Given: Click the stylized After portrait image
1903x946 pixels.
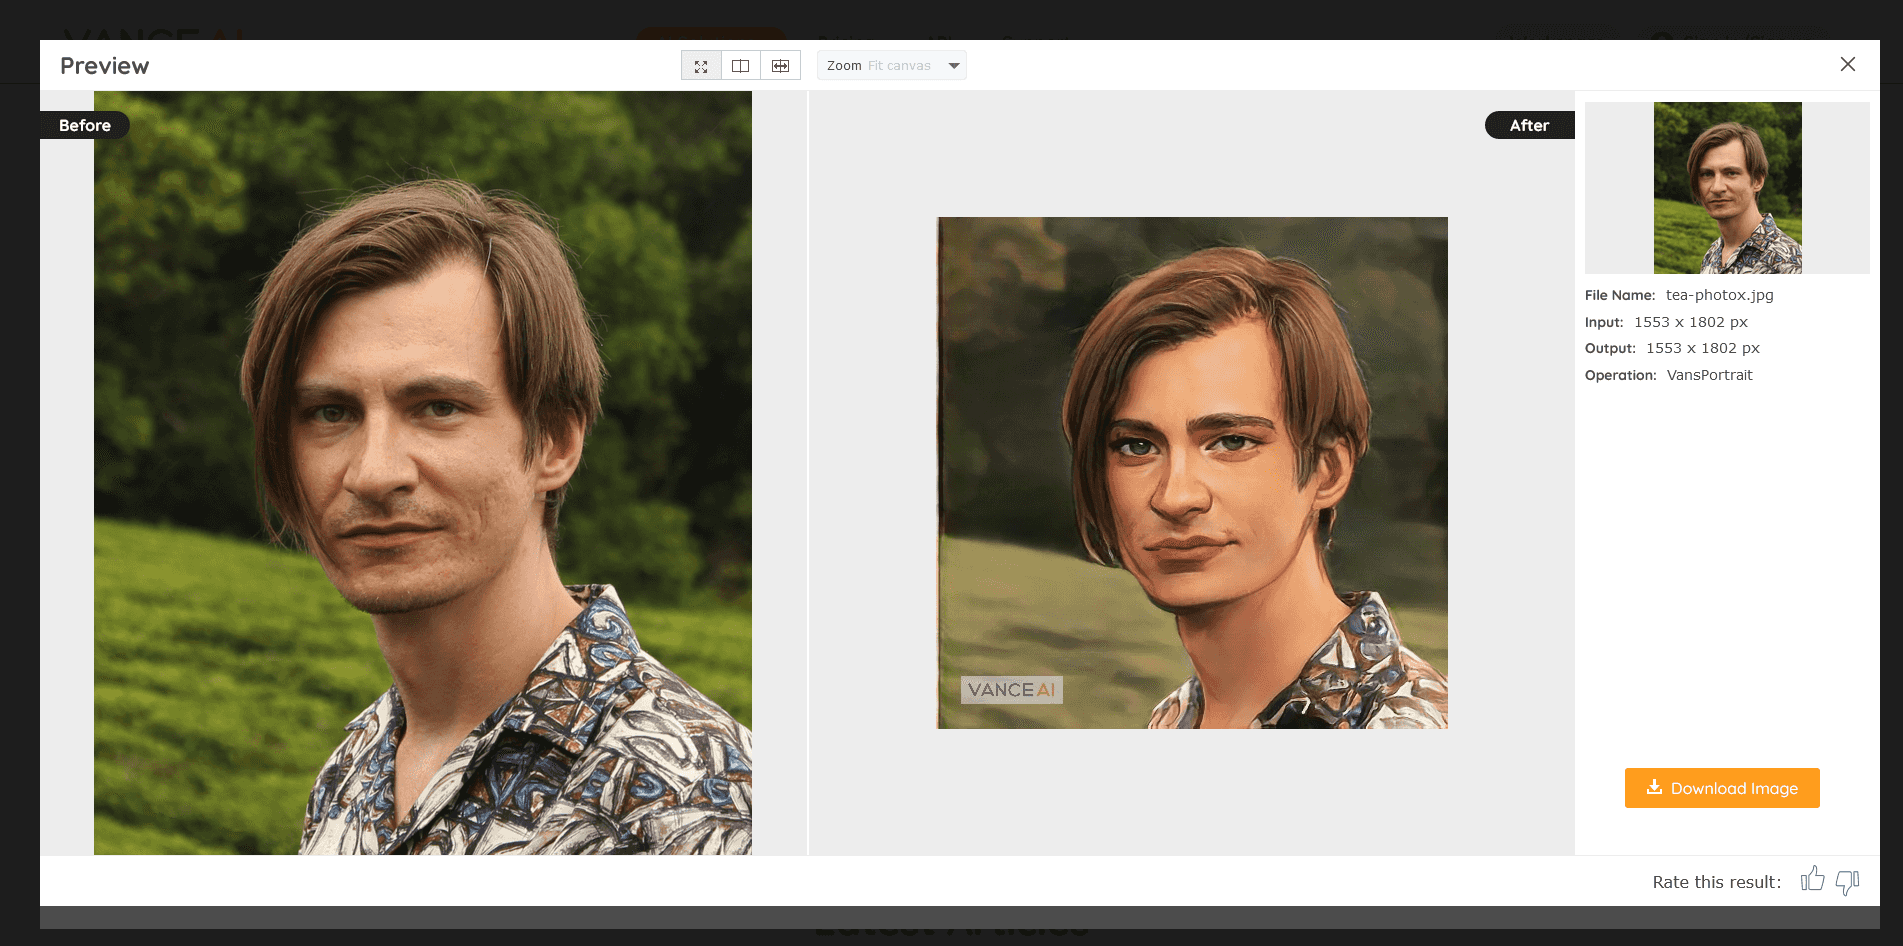Looking at the screenshot, I should (1191, 472).
